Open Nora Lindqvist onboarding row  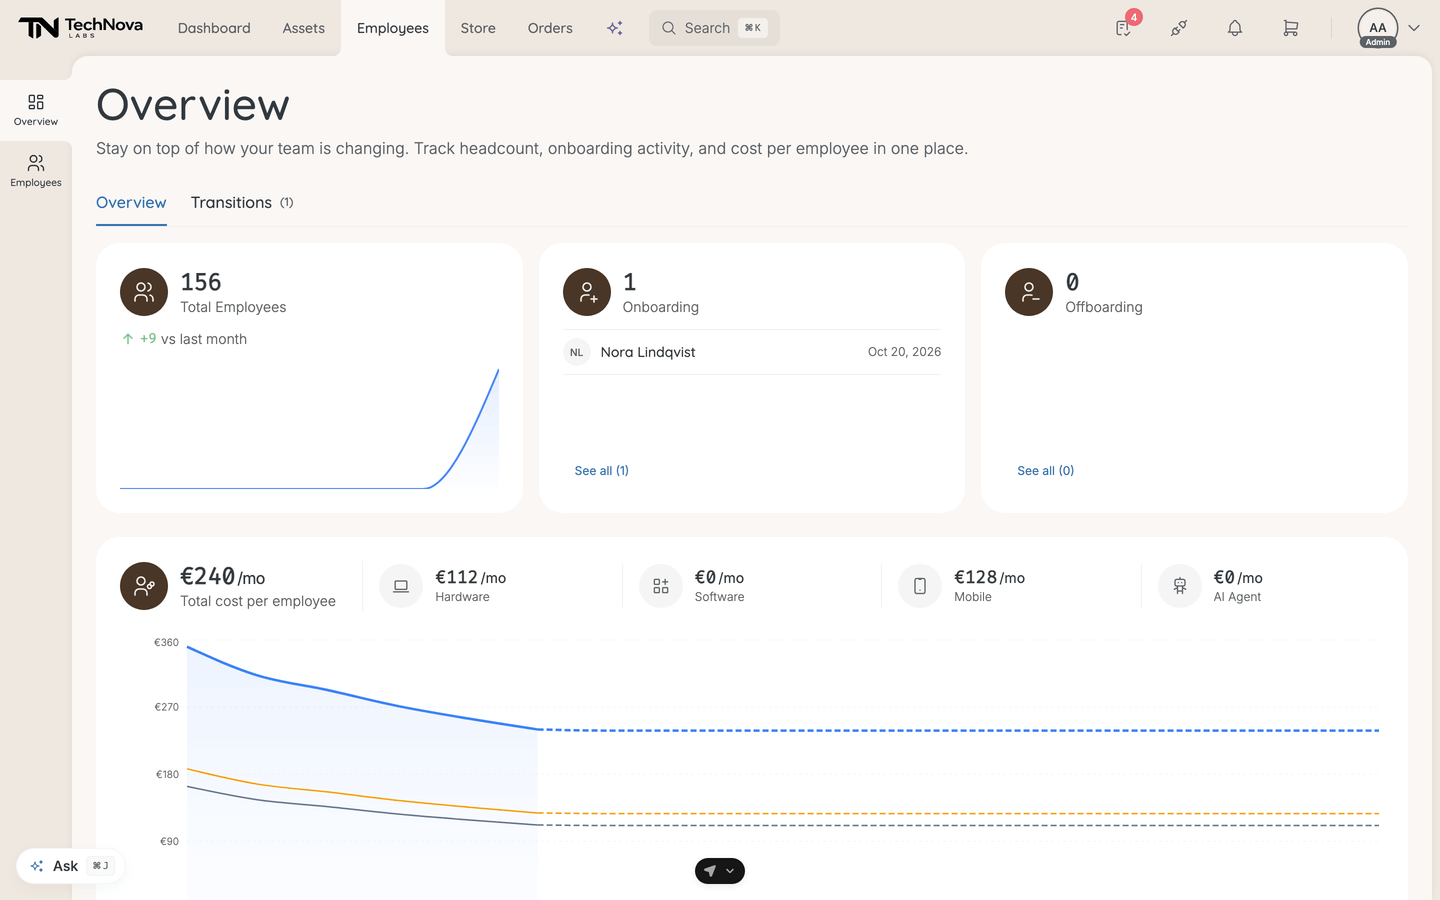pyautogui.click(x=752, y=352)
